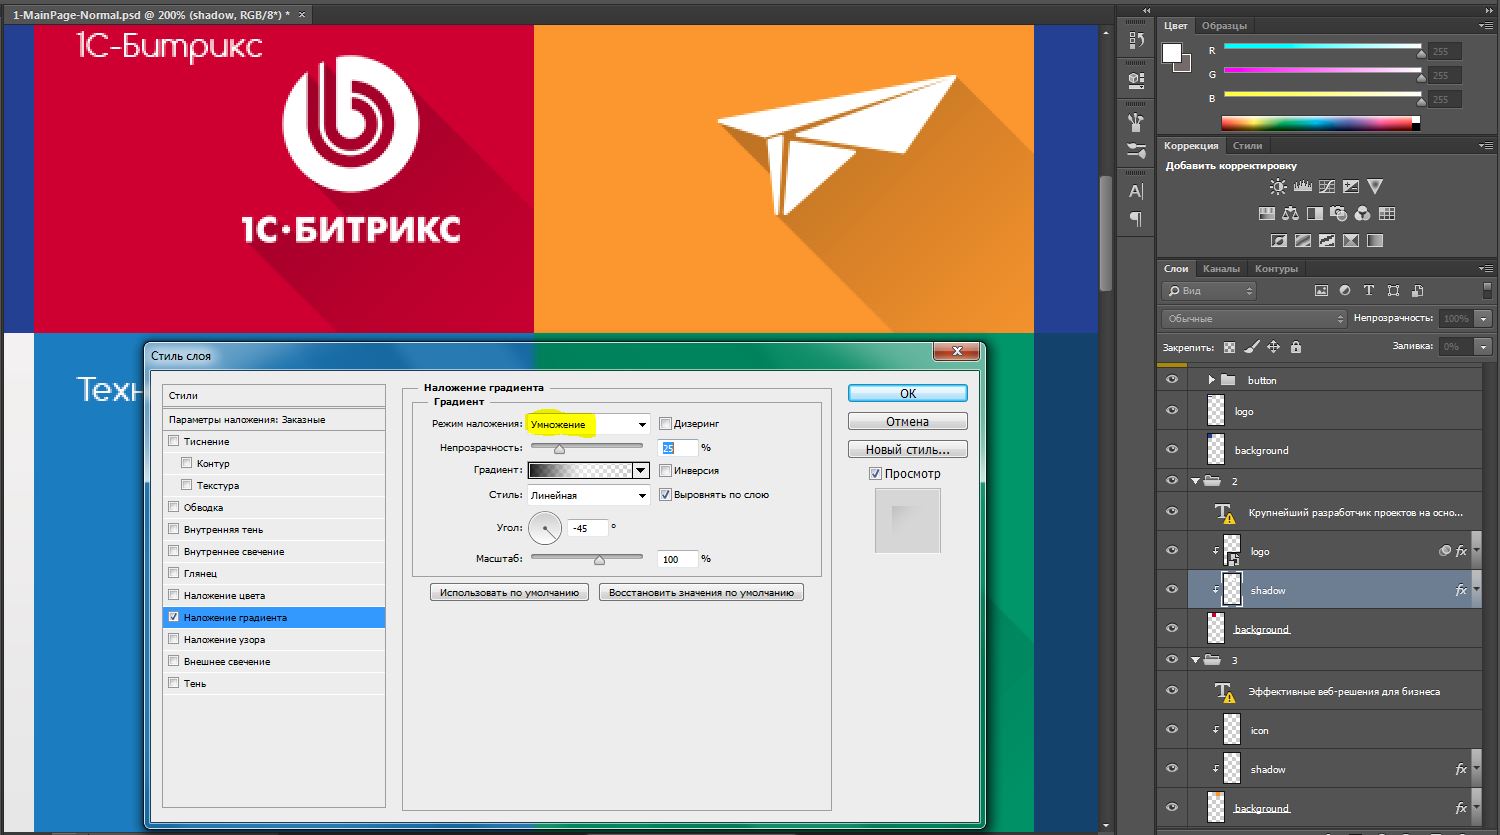Open the Brush Presets panel icon

(1136, 151)
